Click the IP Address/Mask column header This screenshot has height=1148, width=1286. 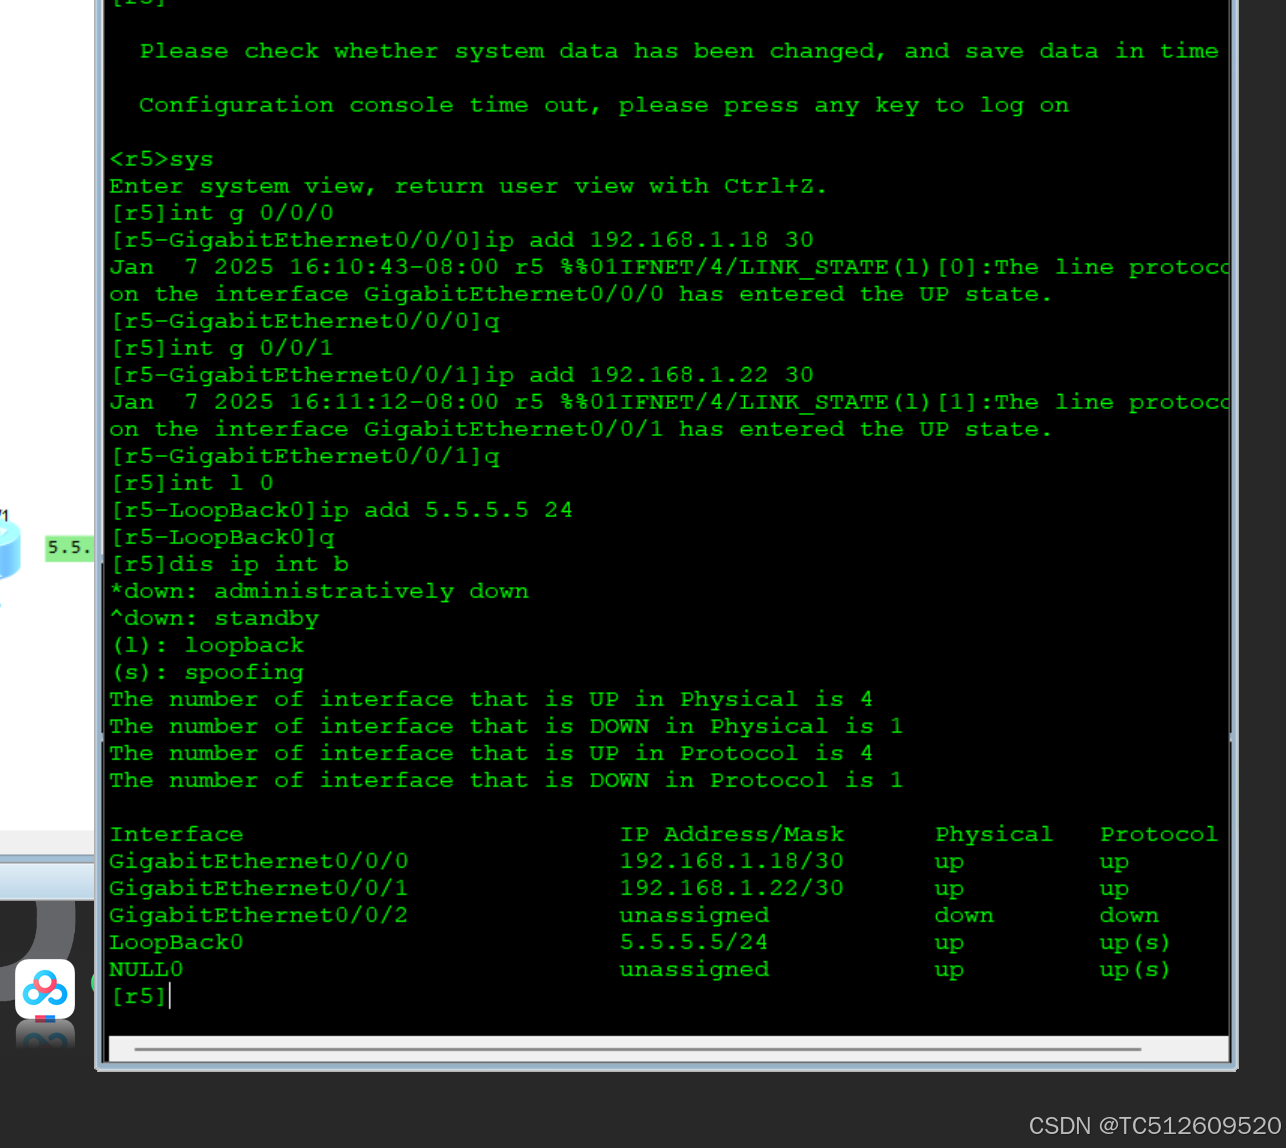tap(732, 835)
